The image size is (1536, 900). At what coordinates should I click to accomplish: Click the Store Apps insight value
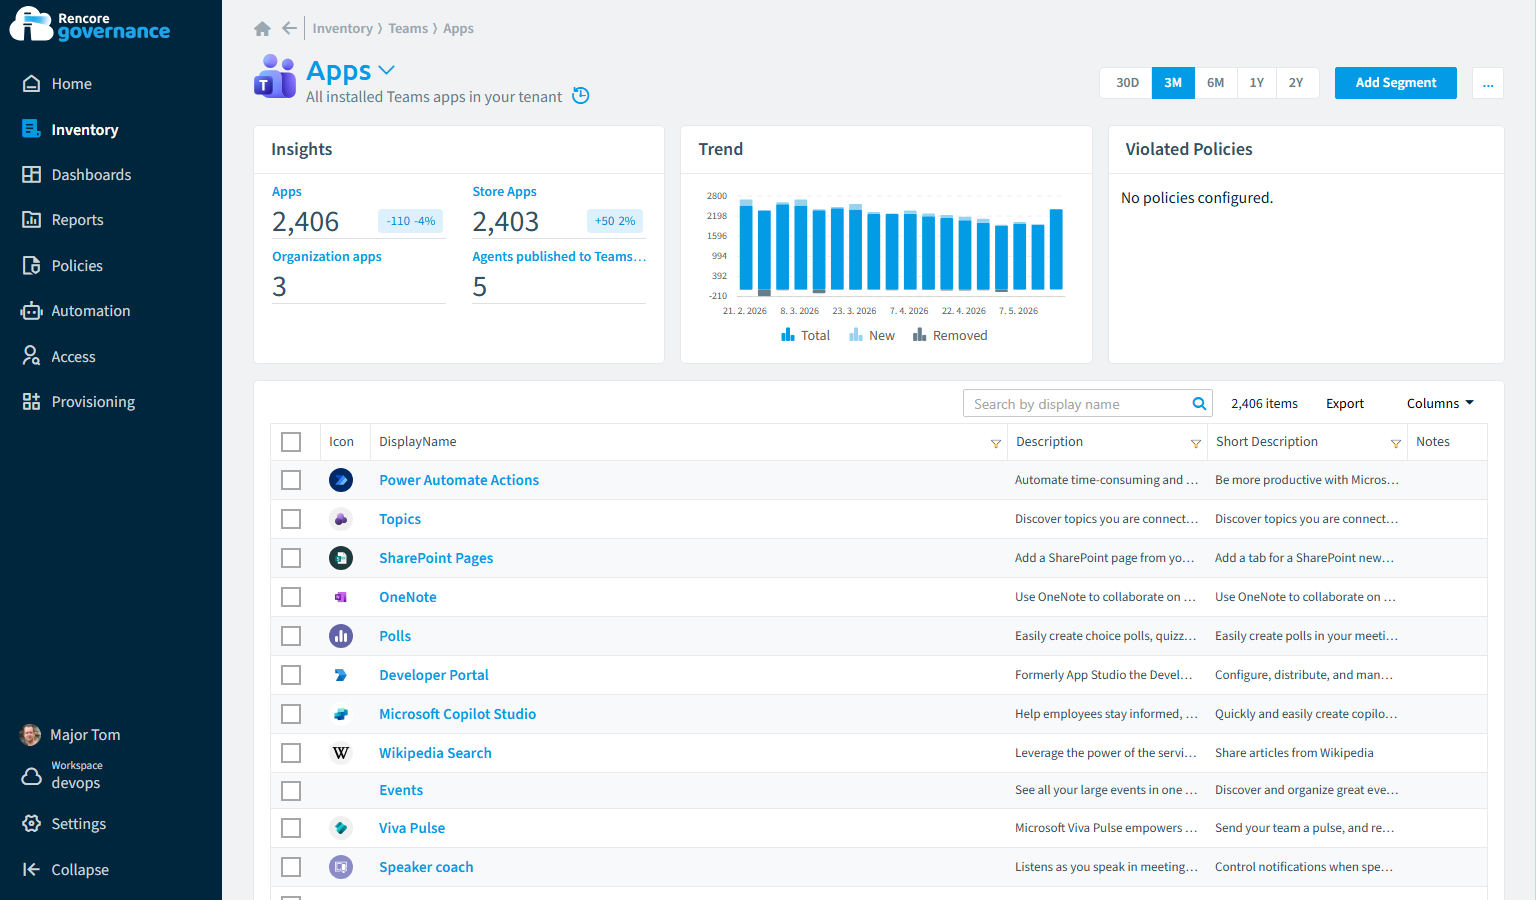click(x=506, y=221)
